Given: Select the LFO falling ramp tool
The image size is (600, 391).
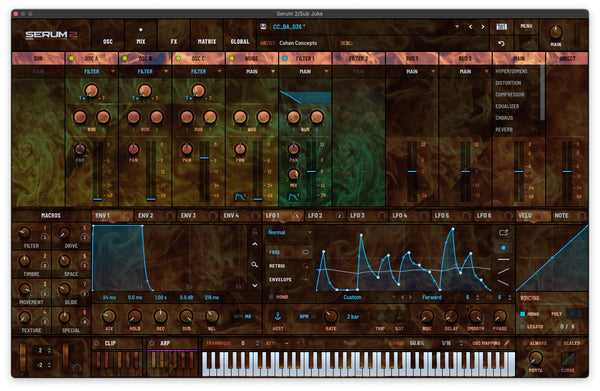Looking at the screenshot, I should (x=503, y=283).
